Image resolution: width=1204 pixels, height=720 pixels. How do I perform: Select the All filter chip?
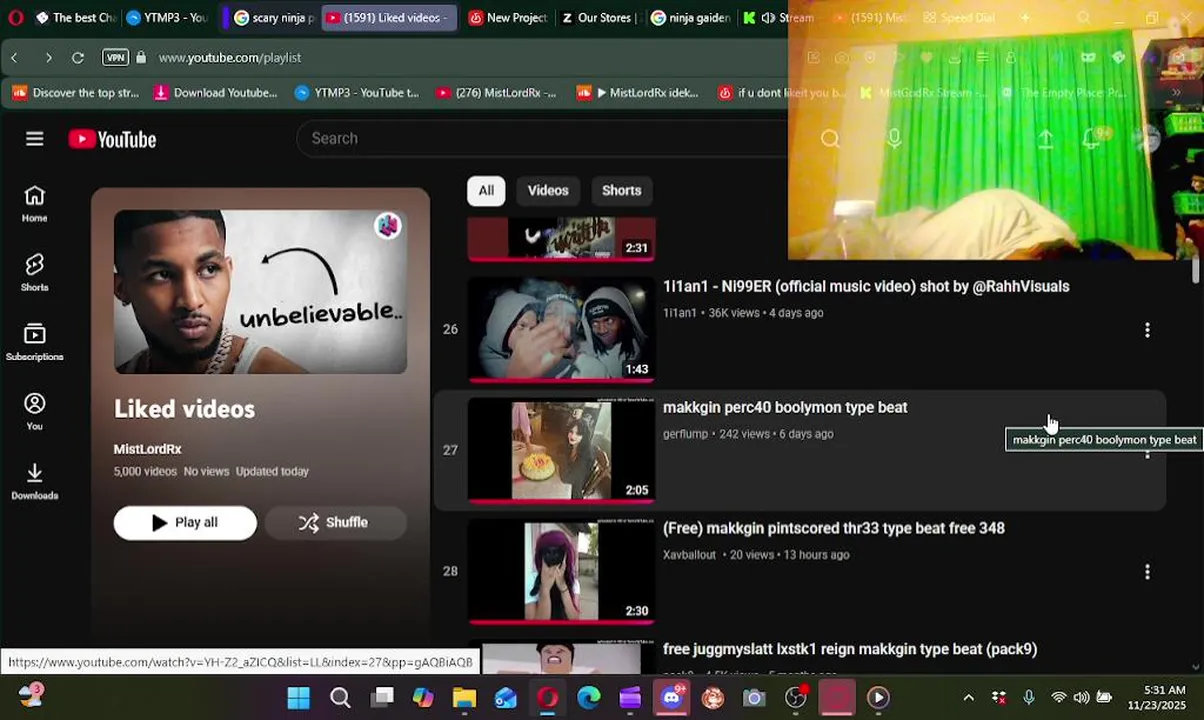tap(486, 190)
